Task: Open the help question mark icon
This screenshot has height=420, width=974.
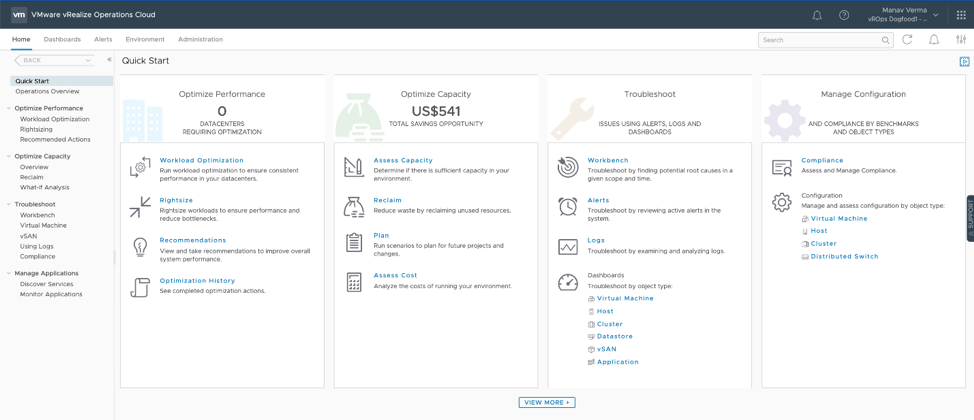Action: (x=844, y=15)
